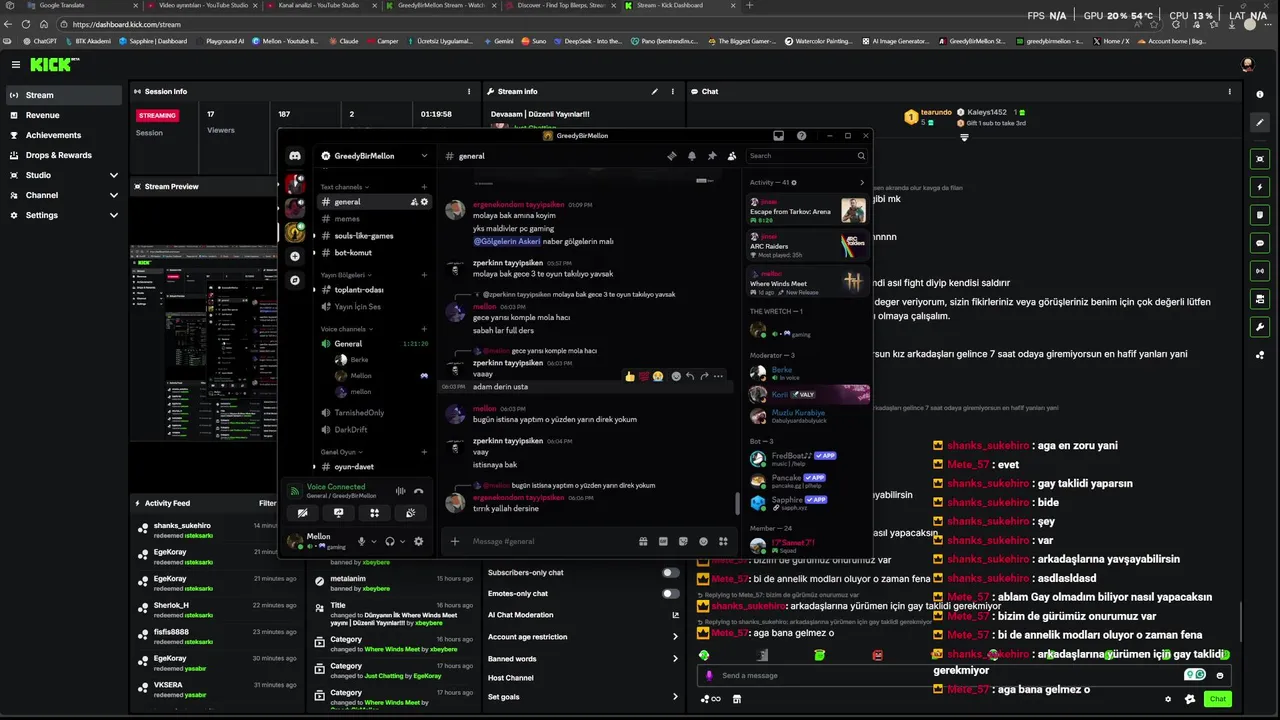Open the Stream page in Kick sidebar
The height and width of the screenshot is (720, 1280).
pyautogui.click(x=64, y=95)
